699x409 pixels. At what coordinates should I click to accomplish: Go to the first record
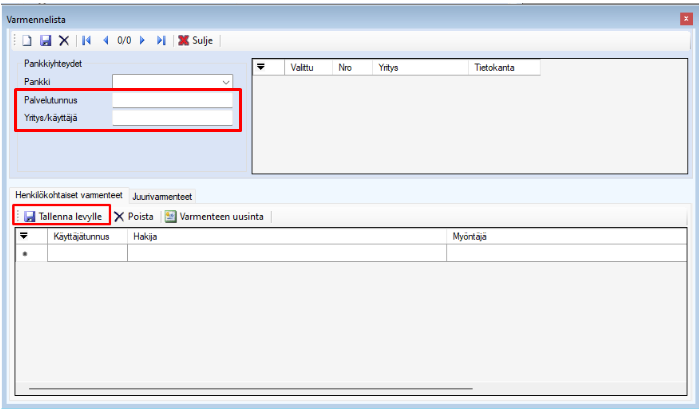87,40
